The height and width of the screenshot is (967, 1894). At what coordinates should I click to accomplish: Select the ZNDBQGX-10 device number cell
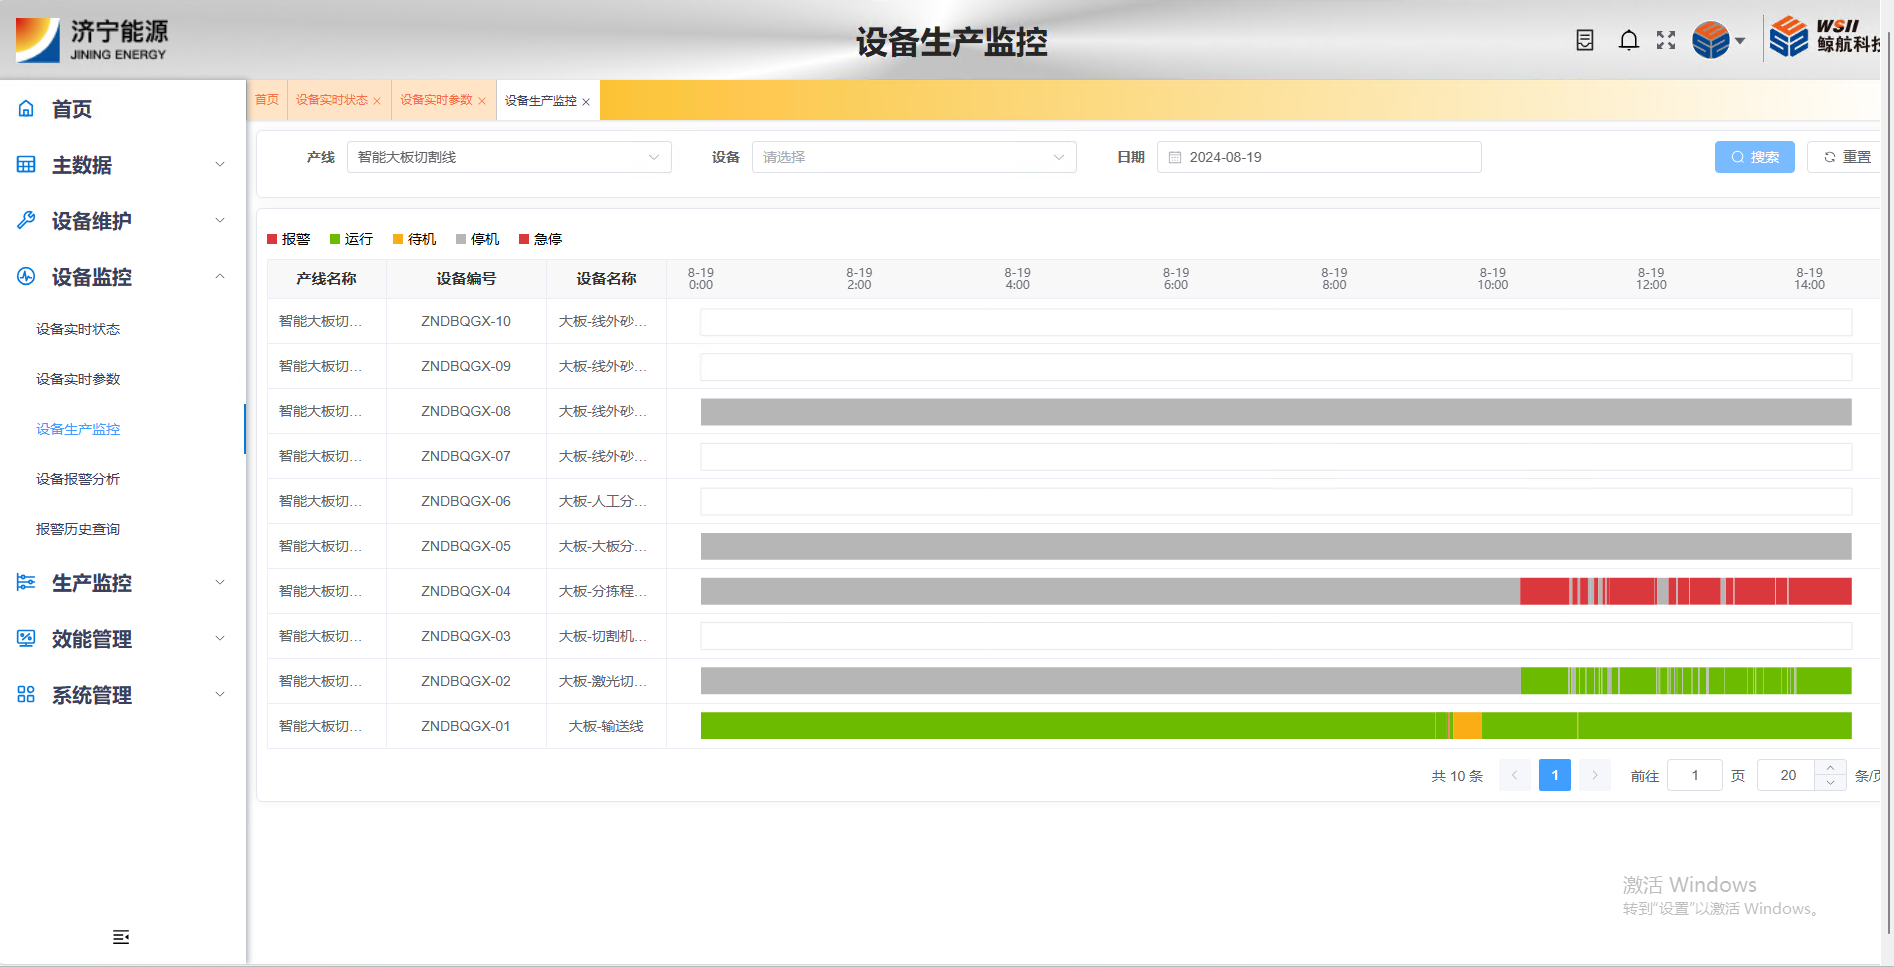tap(466, 321)
